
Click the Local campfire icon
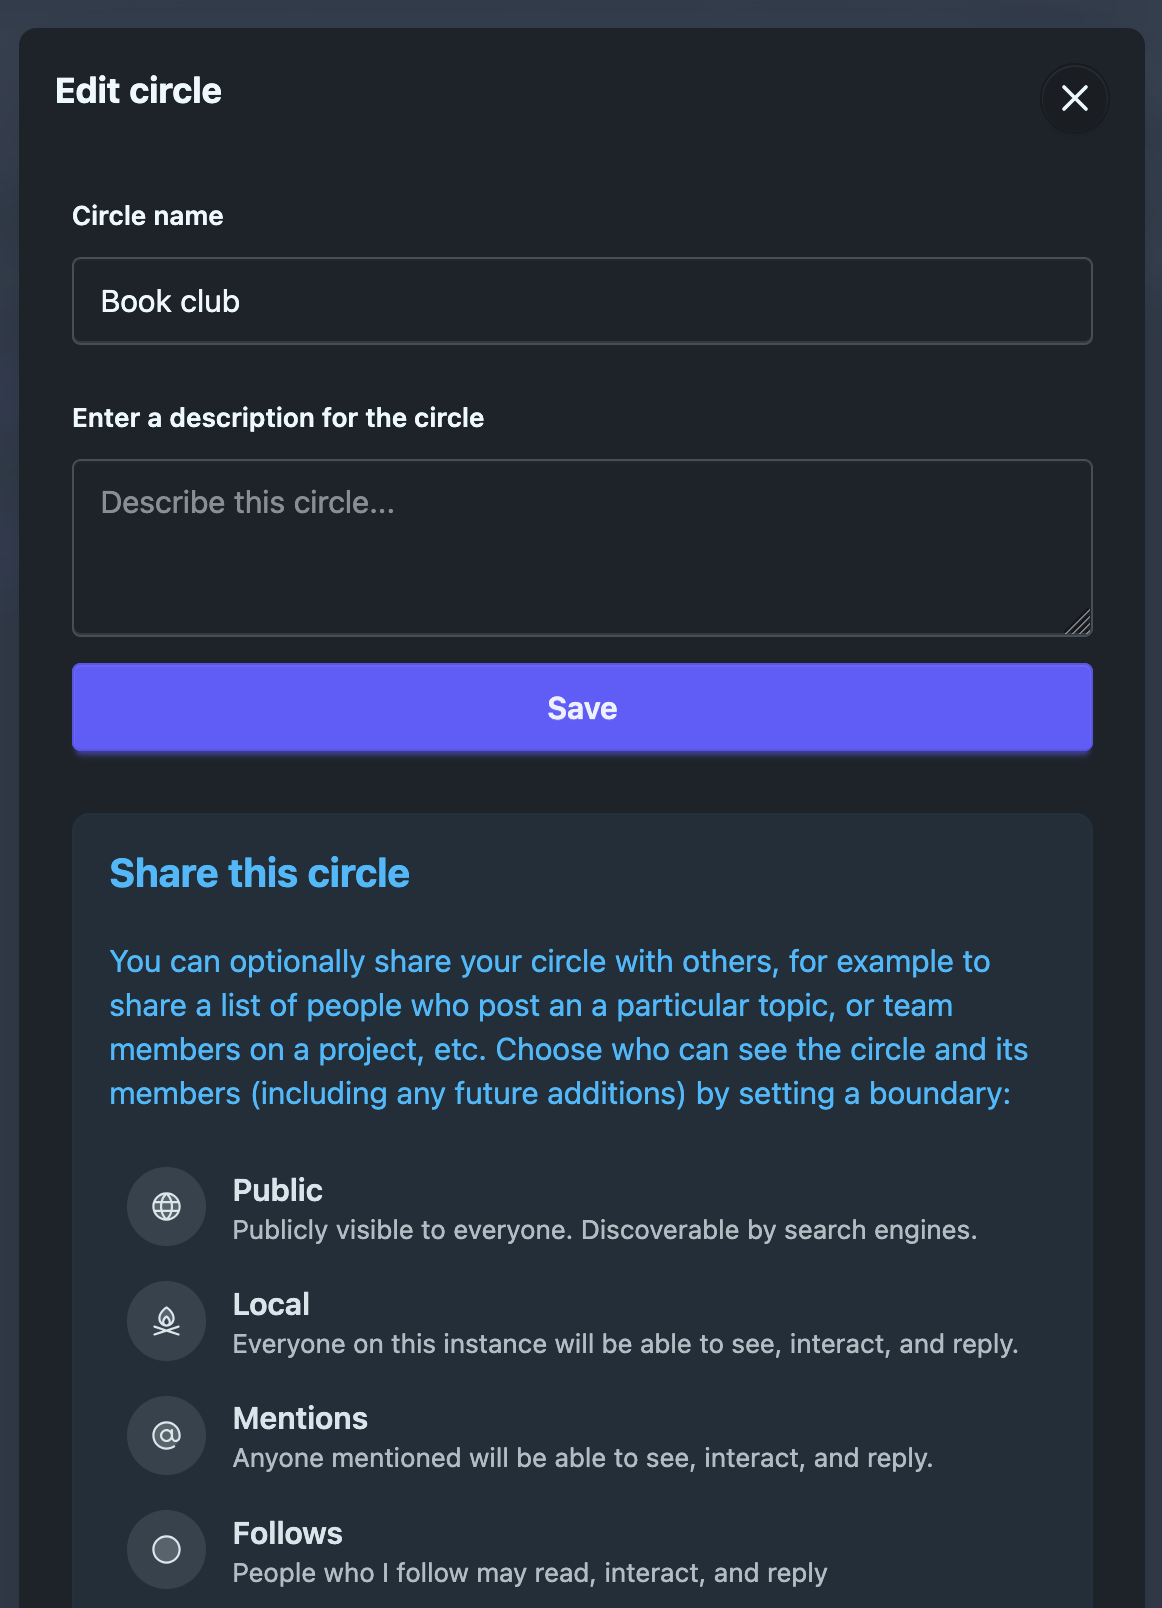[x=166, y=1321]
